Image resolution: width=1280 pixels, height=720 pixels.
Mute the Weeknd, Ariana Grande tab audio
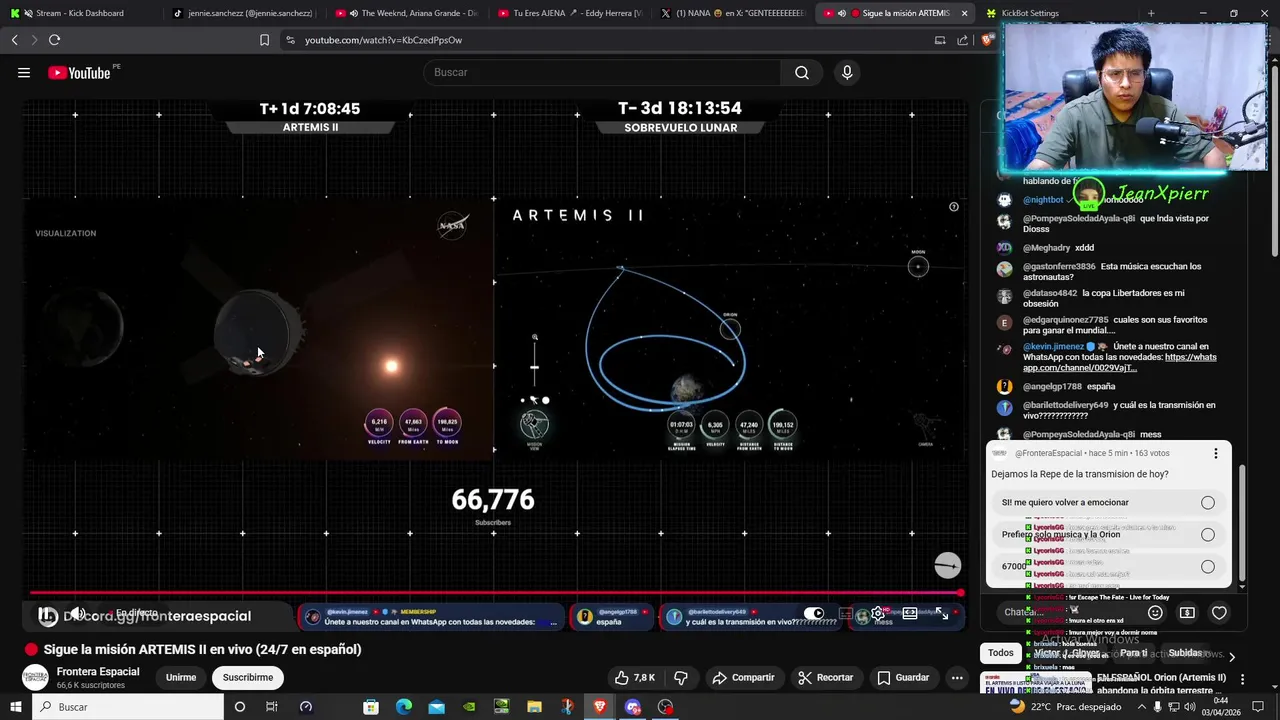(354, 13)
